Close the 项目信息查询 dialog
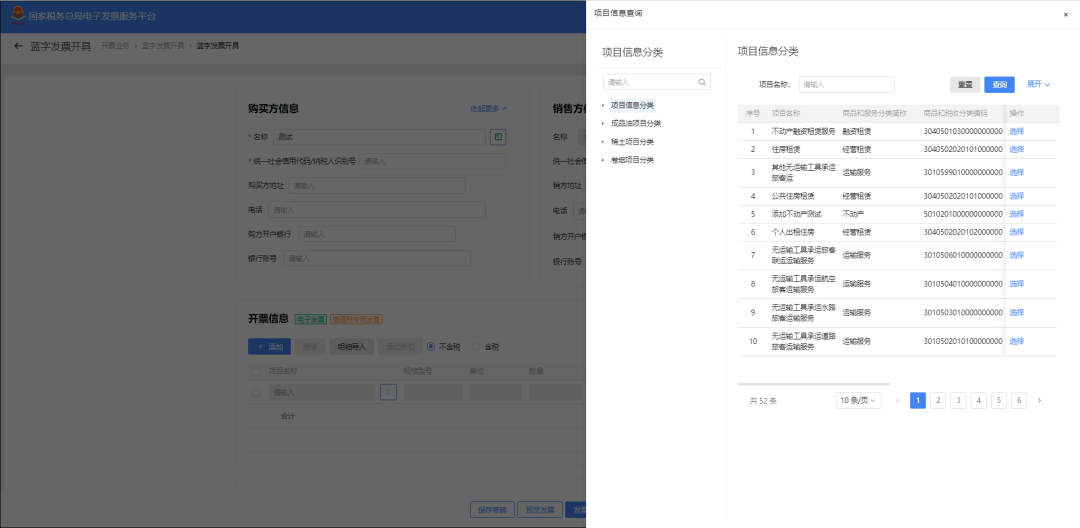Image resolution: width=1080 pixels, height=528 pixels. [x=1065, y=14]
